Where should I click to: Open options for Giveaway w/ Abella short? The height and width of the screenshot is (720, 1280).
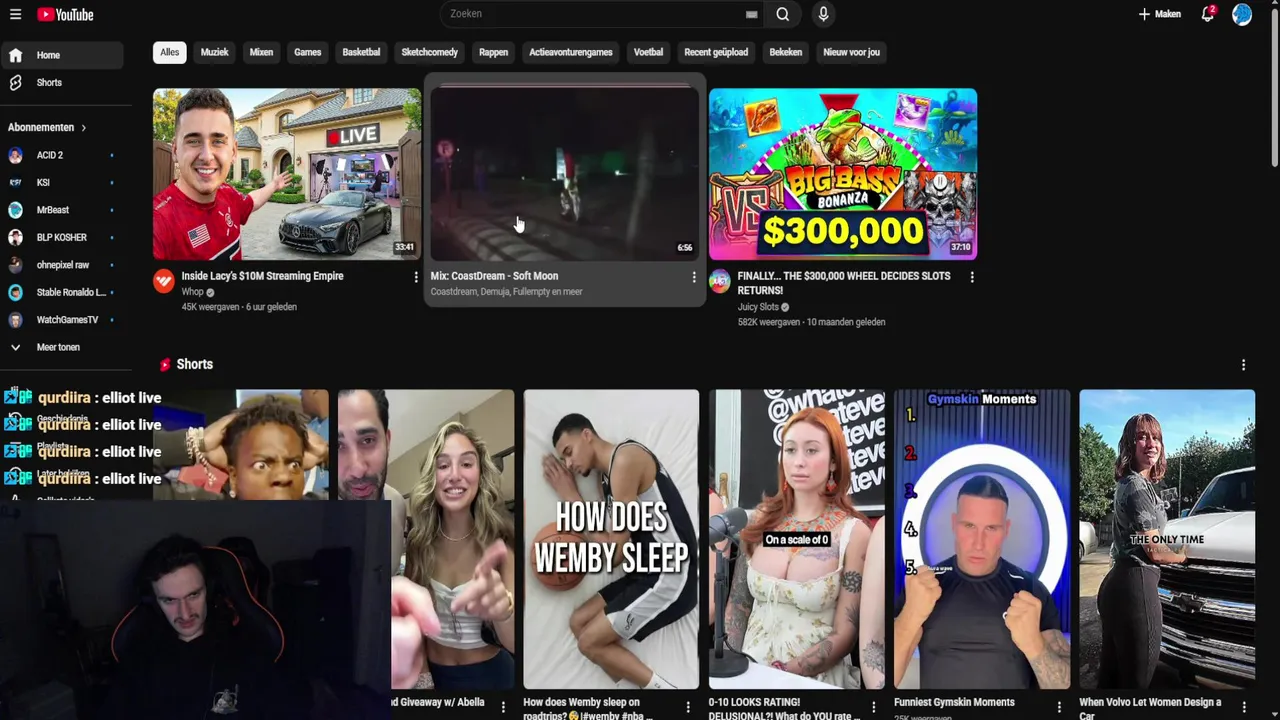pyautogui.click(x=503, y=707)
